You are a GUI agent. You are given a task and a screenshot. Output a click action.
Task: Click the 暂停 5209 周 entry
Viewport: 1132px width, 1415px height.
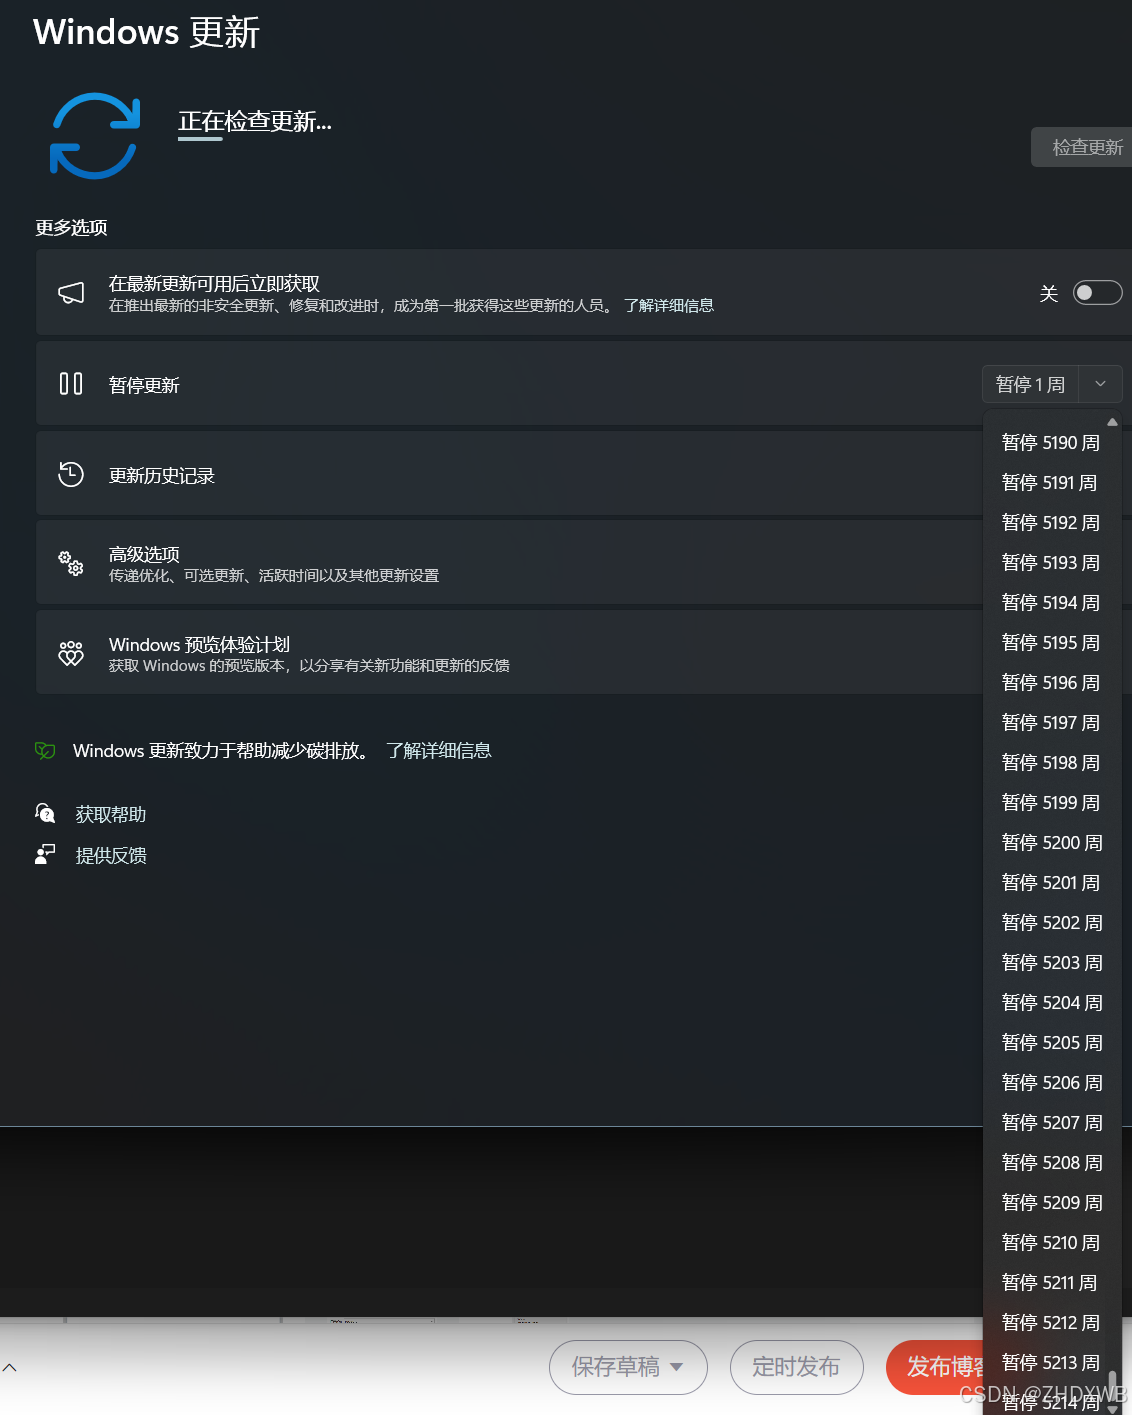point(1052,1202)
